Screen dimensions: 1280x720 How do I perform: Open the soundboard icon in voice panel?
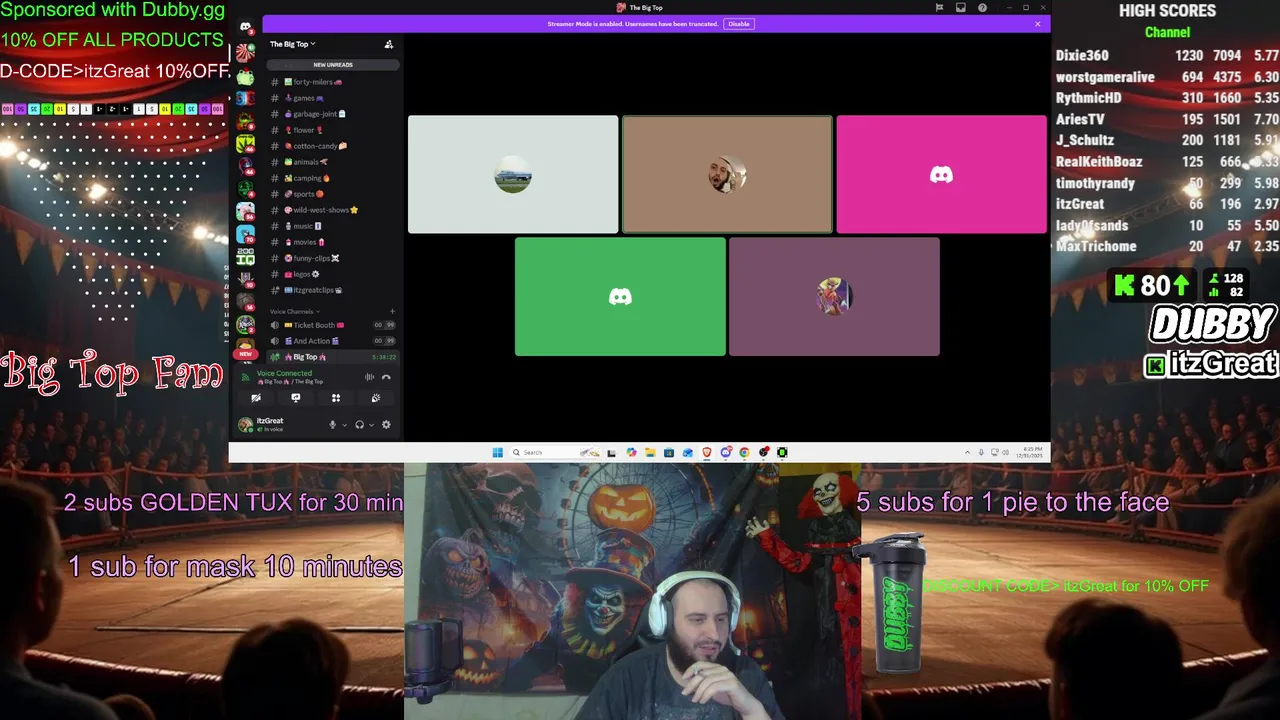click(x=376, y=398)
